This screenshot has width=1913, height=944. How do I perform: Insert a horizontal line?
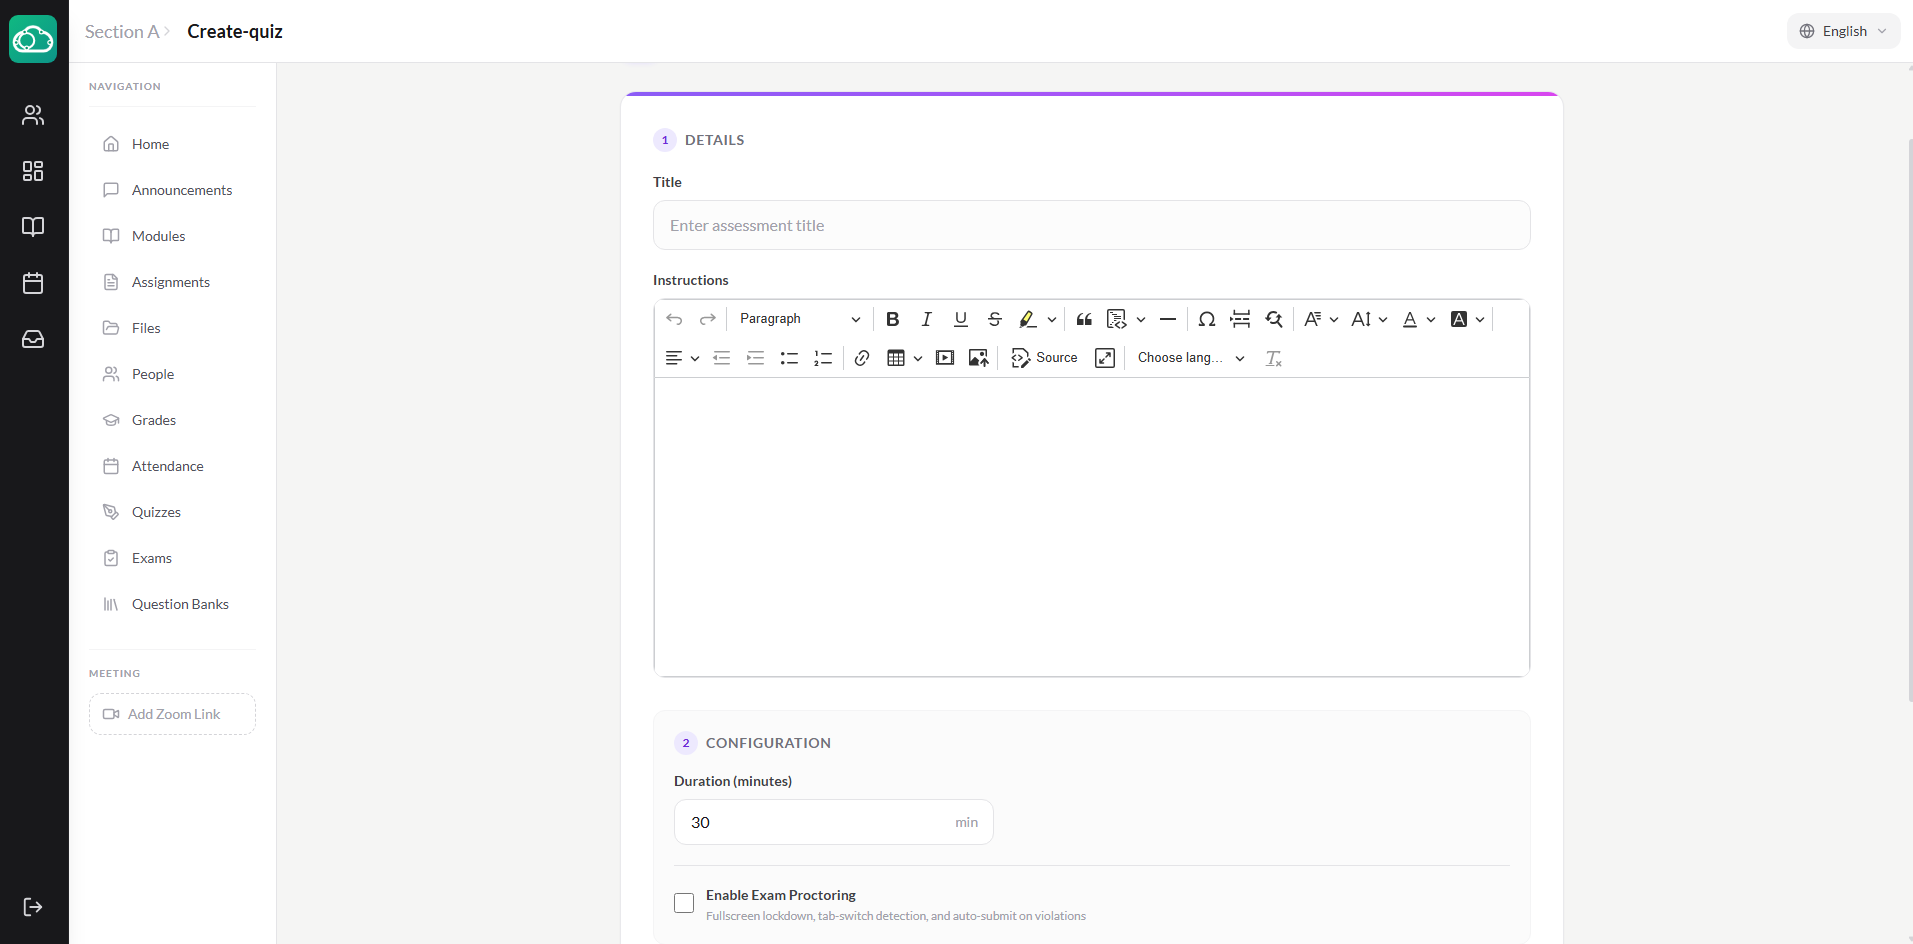(1168, 319)
